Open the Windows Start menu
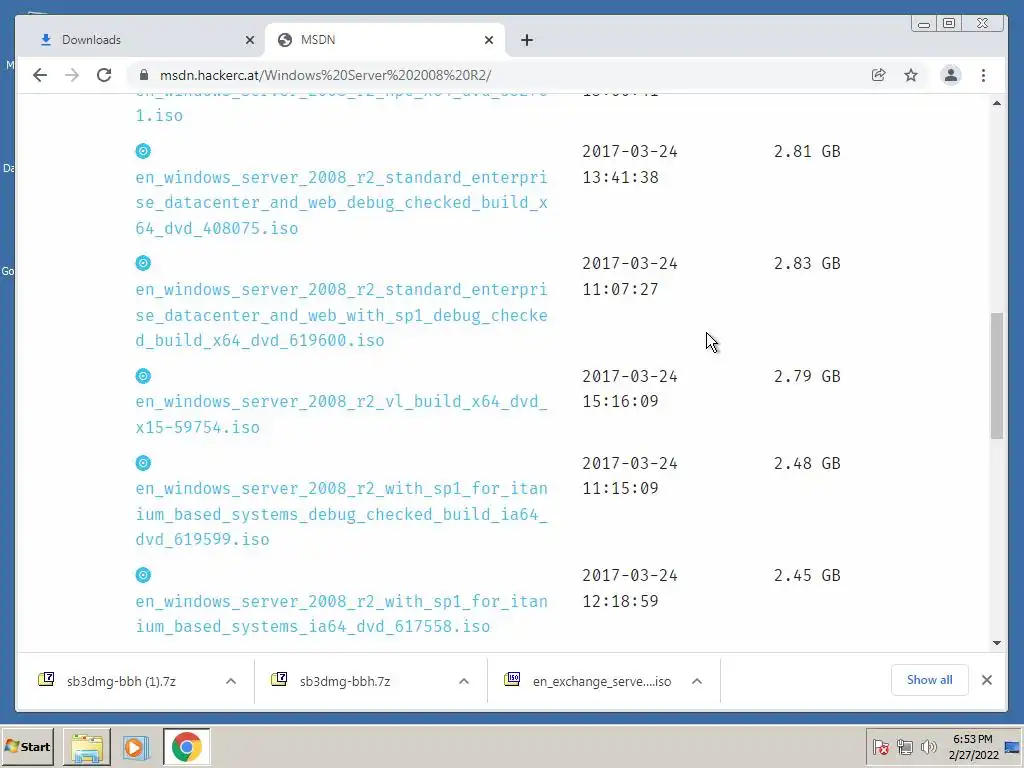 (27, 746)
